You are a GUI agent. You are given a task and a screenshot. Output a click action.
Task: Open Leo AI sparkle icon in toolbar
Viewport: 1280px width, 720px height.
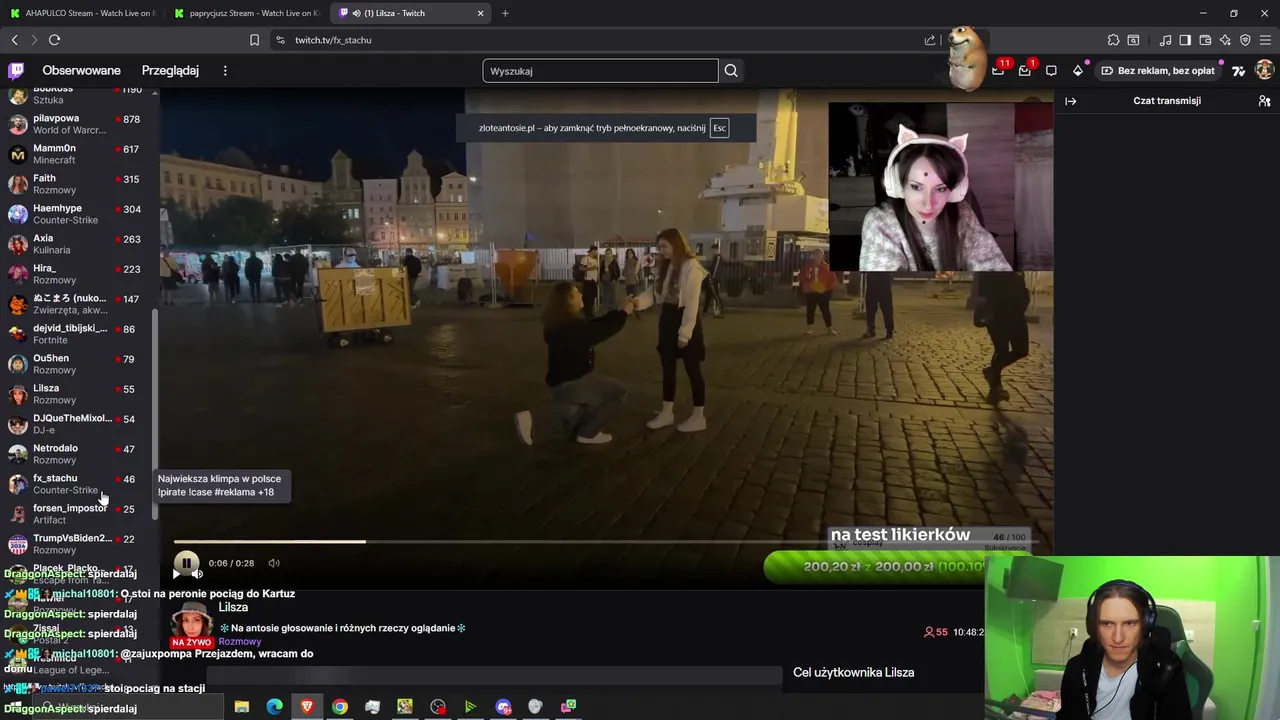tap(1225, 40)
